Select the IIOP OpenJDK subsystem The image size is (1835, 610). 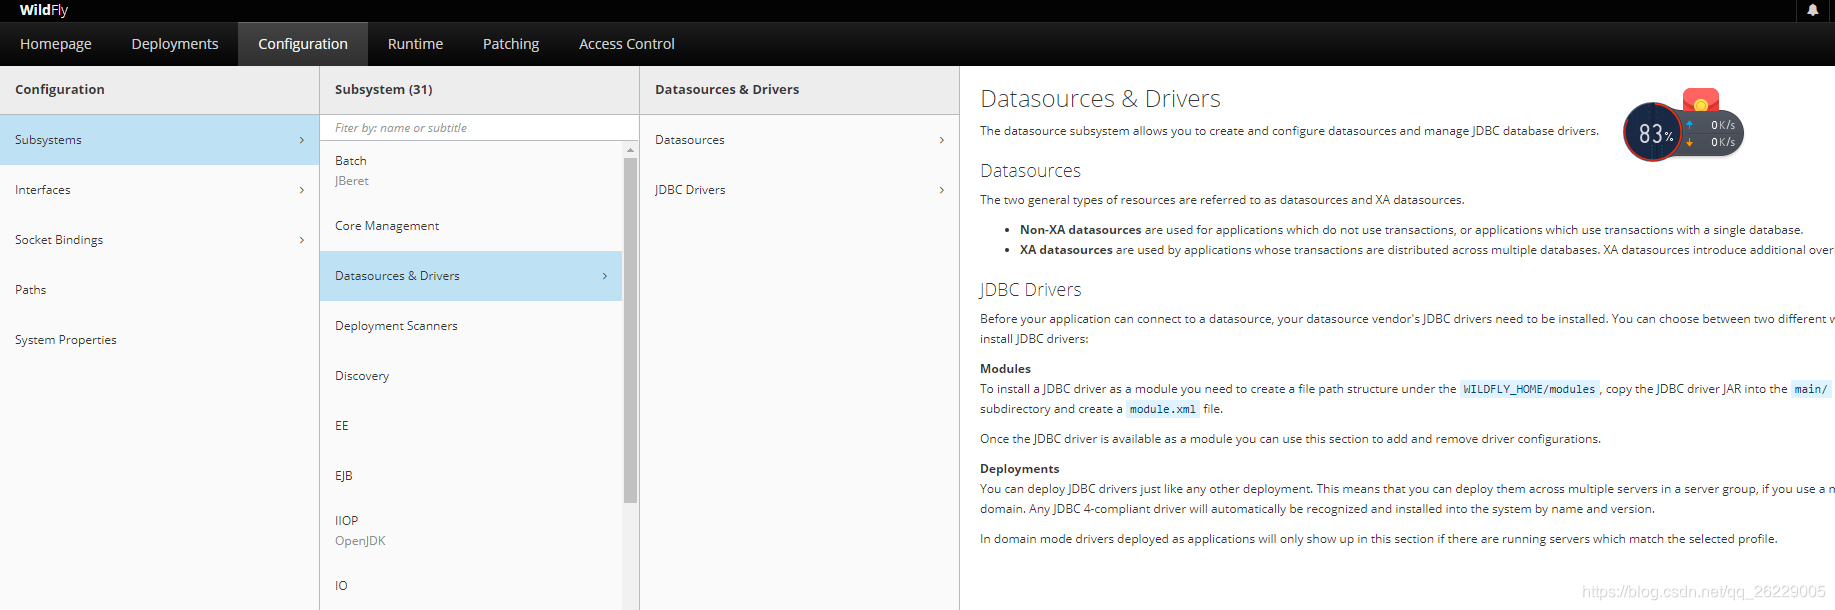[x=471, y=531]
